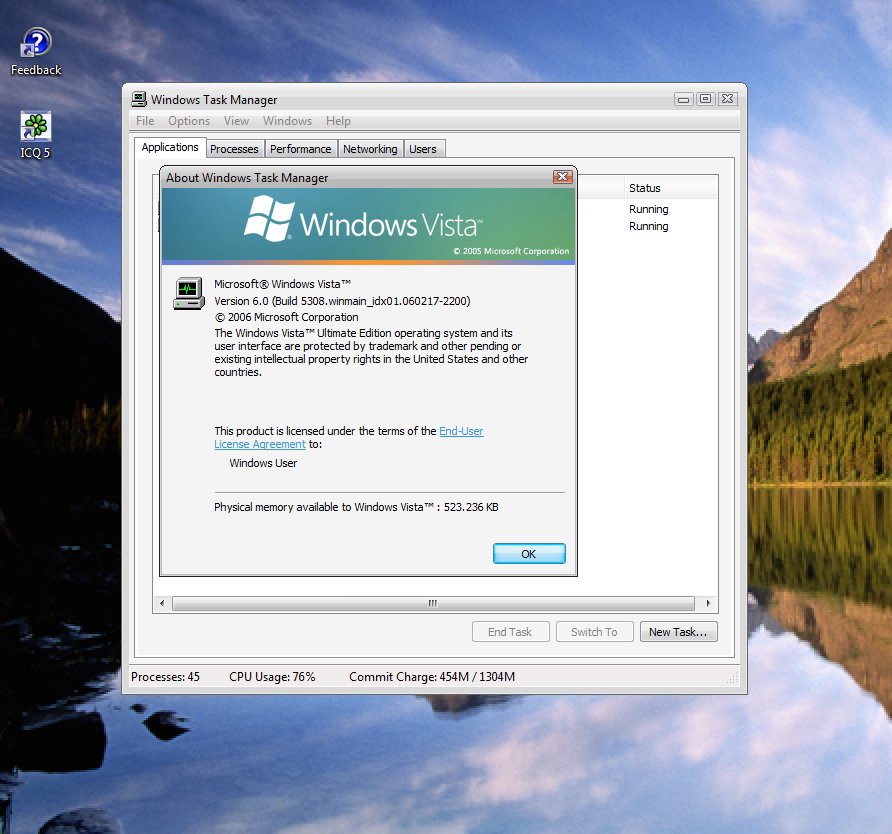
Task: Open the File menu
Action: pos(144,120)
